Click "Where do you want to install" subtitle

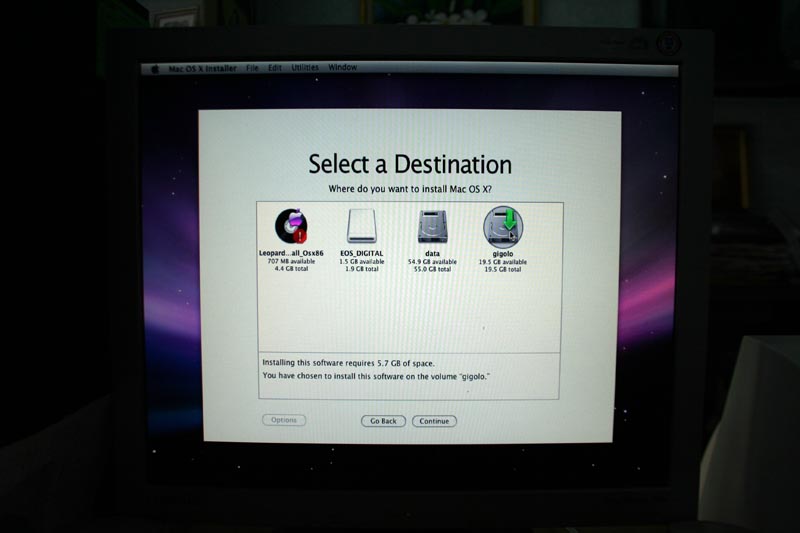tap(410, 189)
